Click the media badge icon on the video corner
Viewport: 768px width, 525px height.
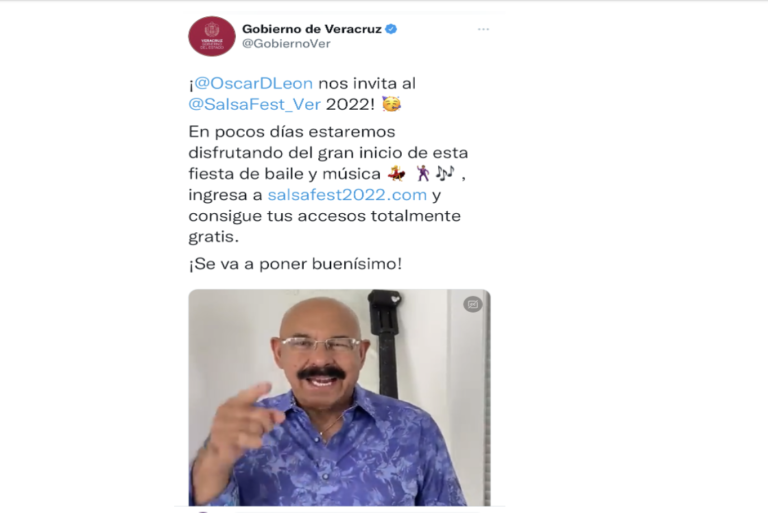coord(473,305)
